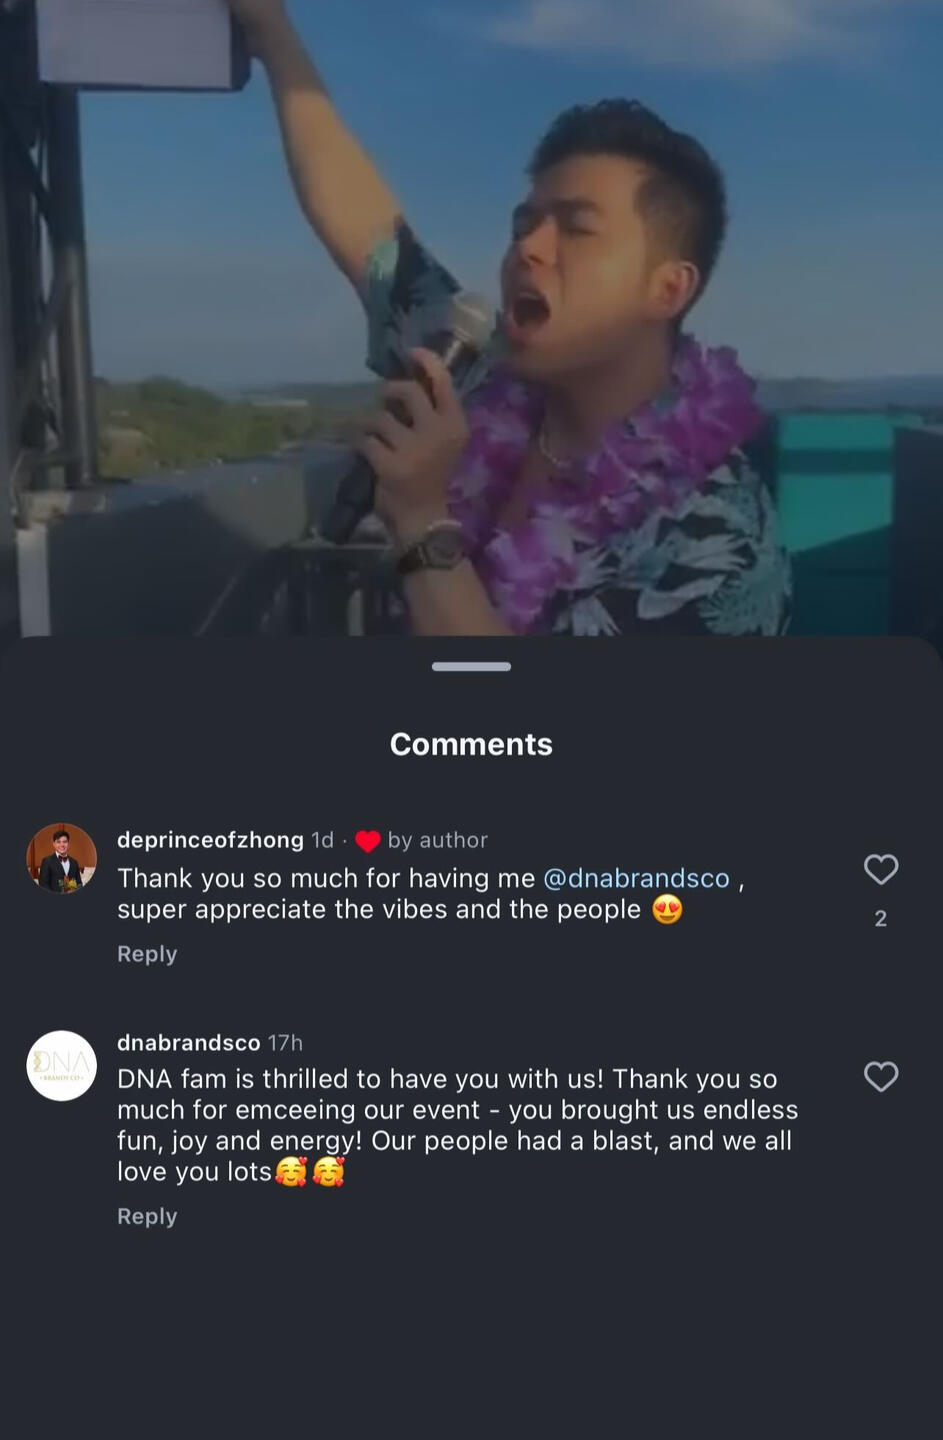View the like count of 2

click(x=880, y=919)
